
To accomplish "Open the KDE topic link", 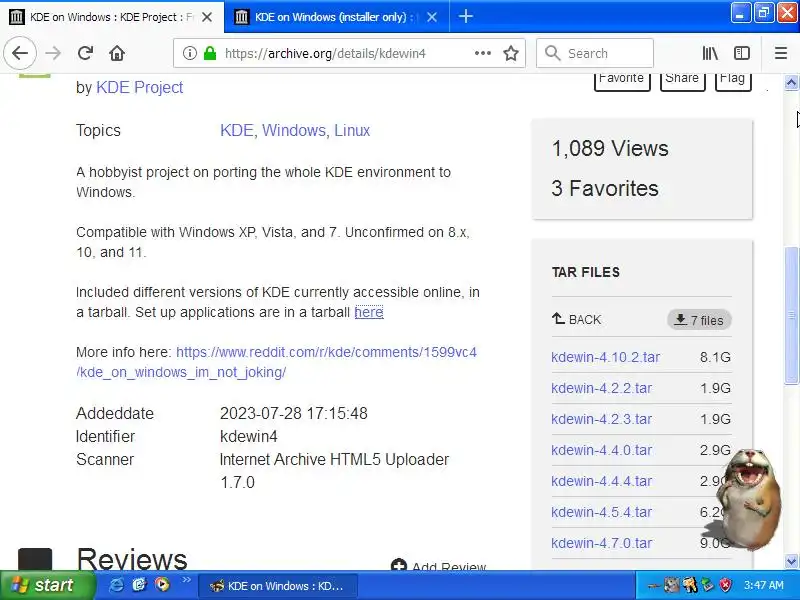I will (x=237, y=131).
